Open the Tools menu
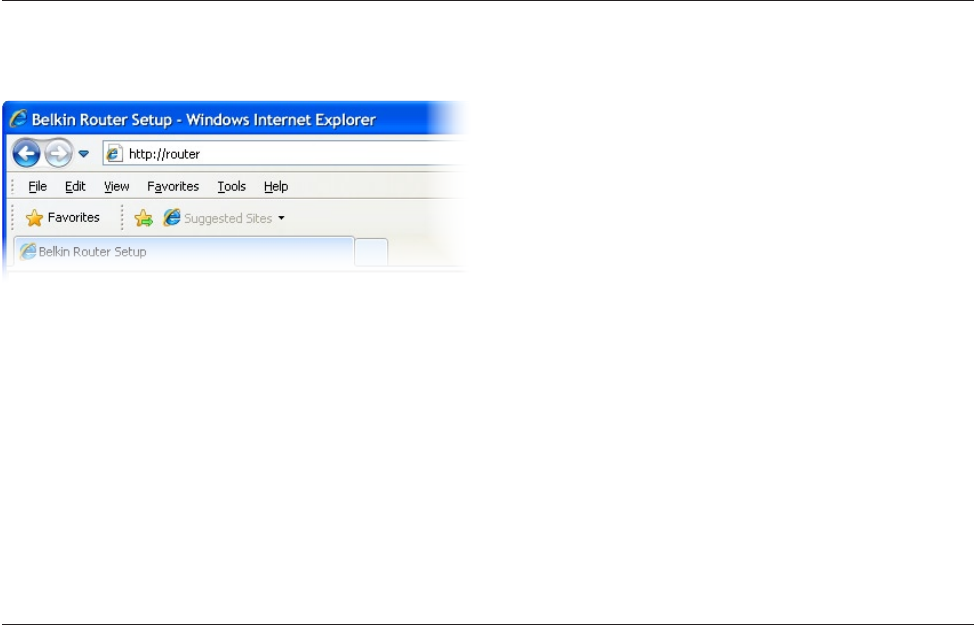Screen dimensions: 974x625 click(x=232, y=186)
